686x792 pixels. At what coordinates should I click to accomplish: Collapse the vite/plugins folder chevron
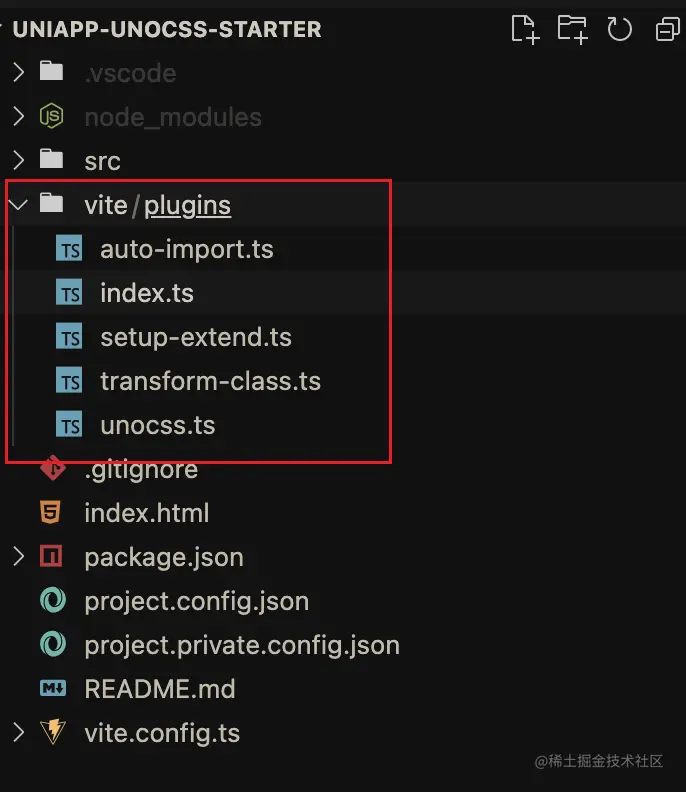(19, 205)
